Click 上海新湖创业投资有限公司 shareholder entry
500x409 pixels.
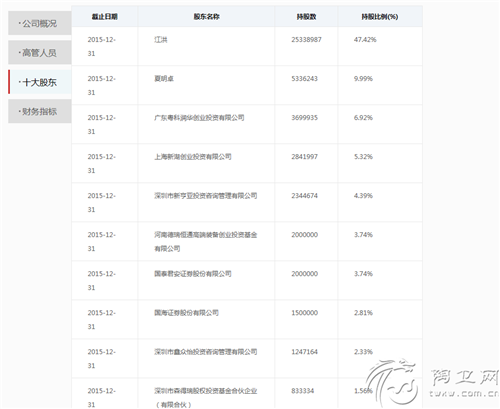(193, 157)
